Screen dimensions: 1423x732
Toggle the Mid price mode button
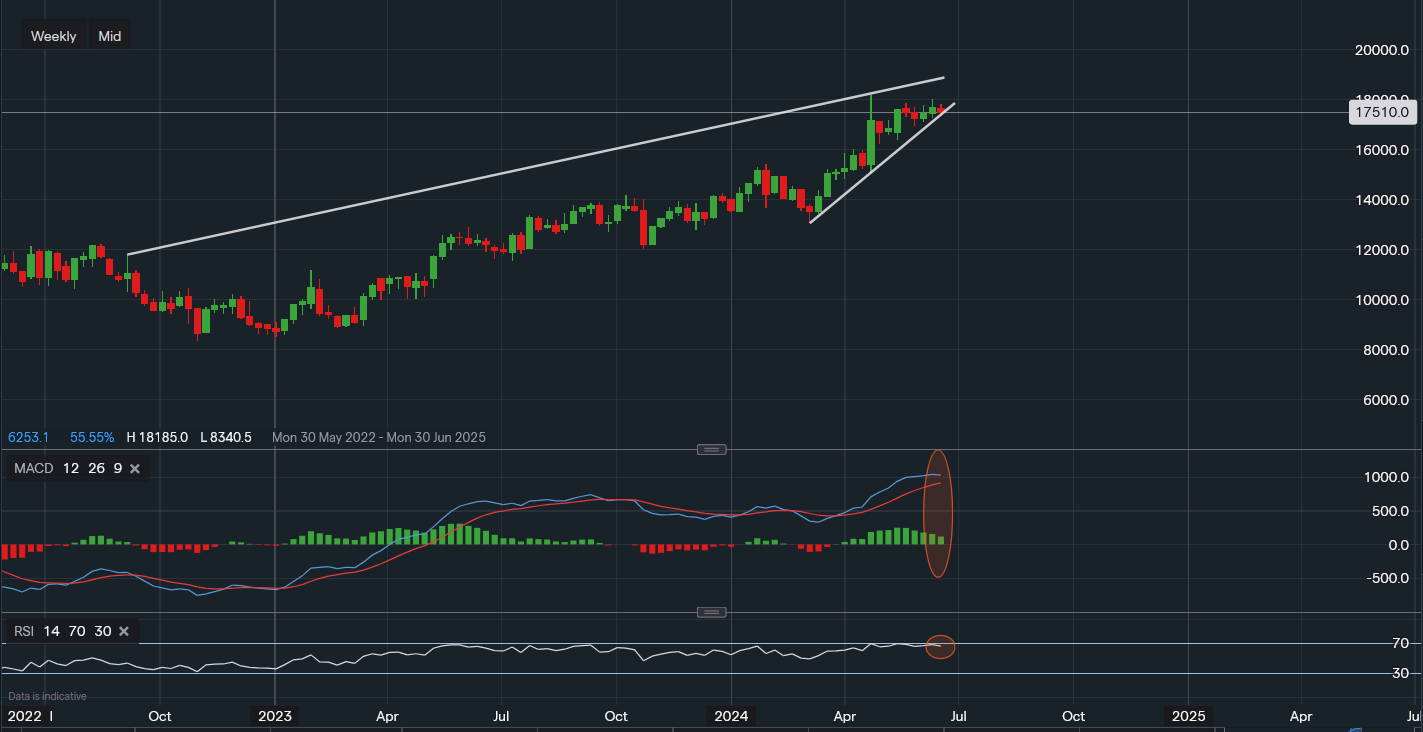point(109,35)
